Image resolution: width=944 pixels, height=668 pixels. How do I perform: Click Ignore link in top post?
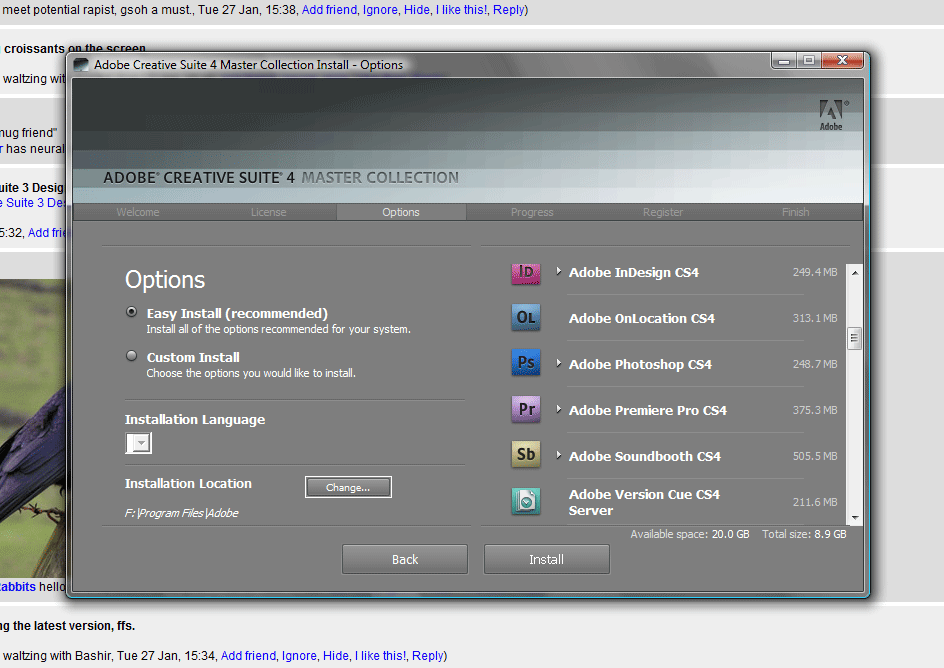pos(380,10)
